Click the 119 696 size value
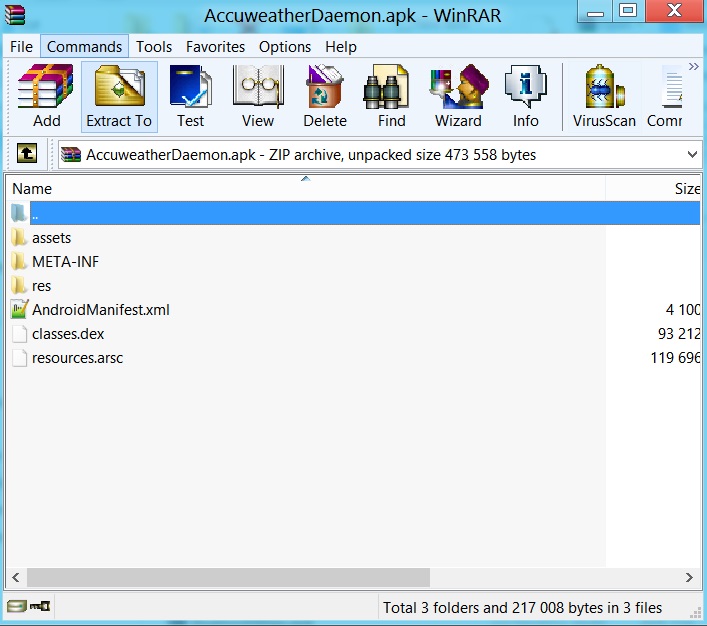The width and height of the screenshot is (707, 626). click(x=675, y=358)
